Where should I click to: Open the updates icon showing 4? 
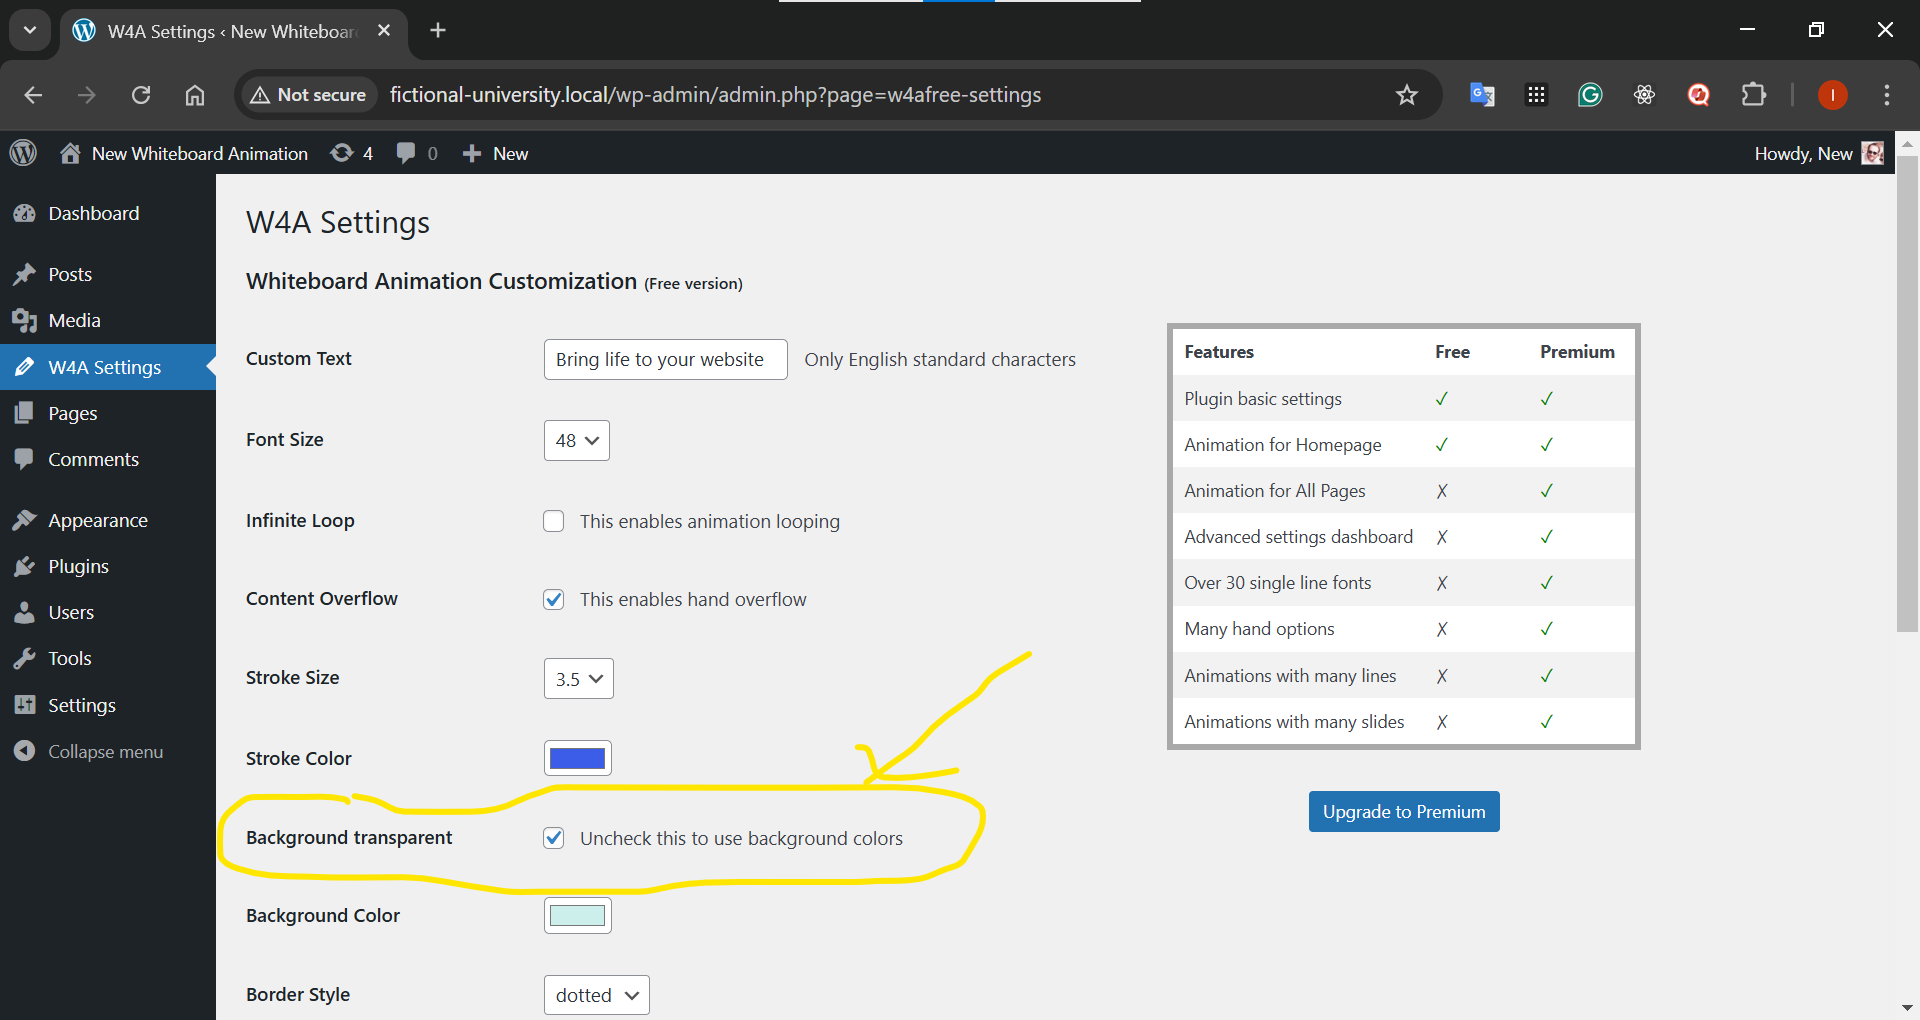tap(351, 153)
